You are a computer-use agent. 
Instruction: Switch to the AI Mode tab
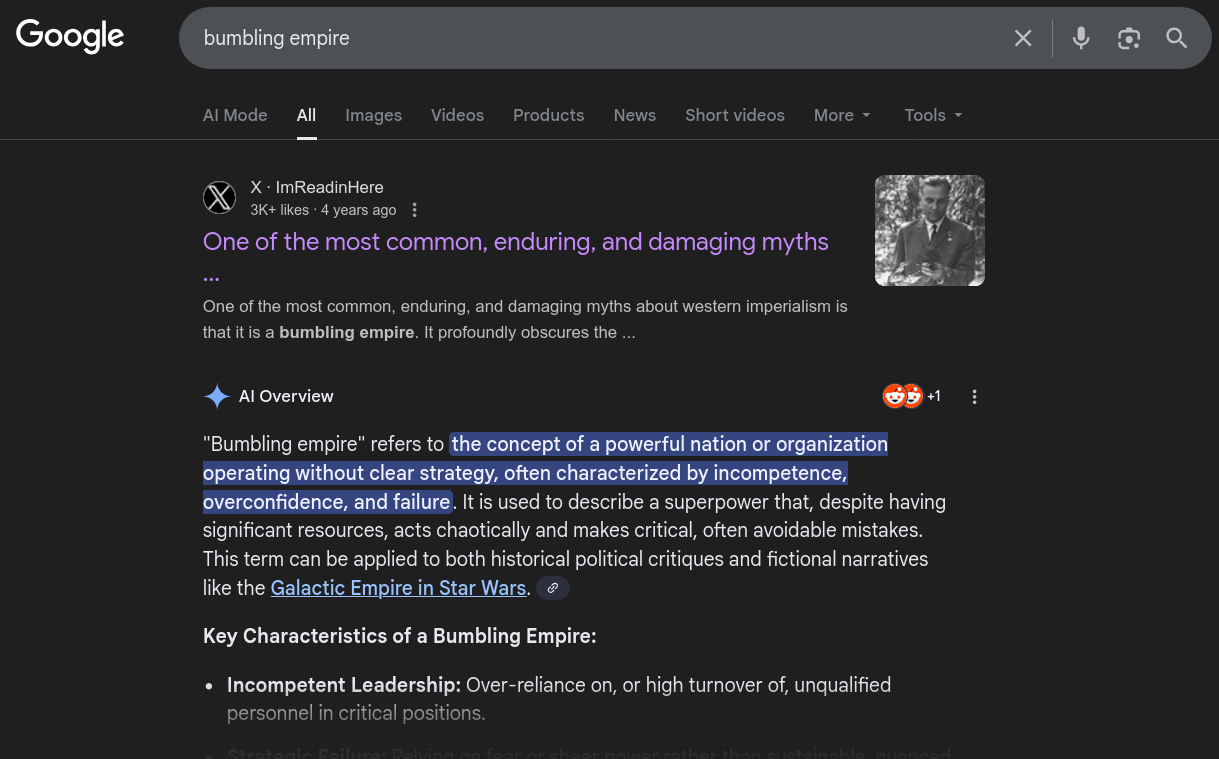235,115
